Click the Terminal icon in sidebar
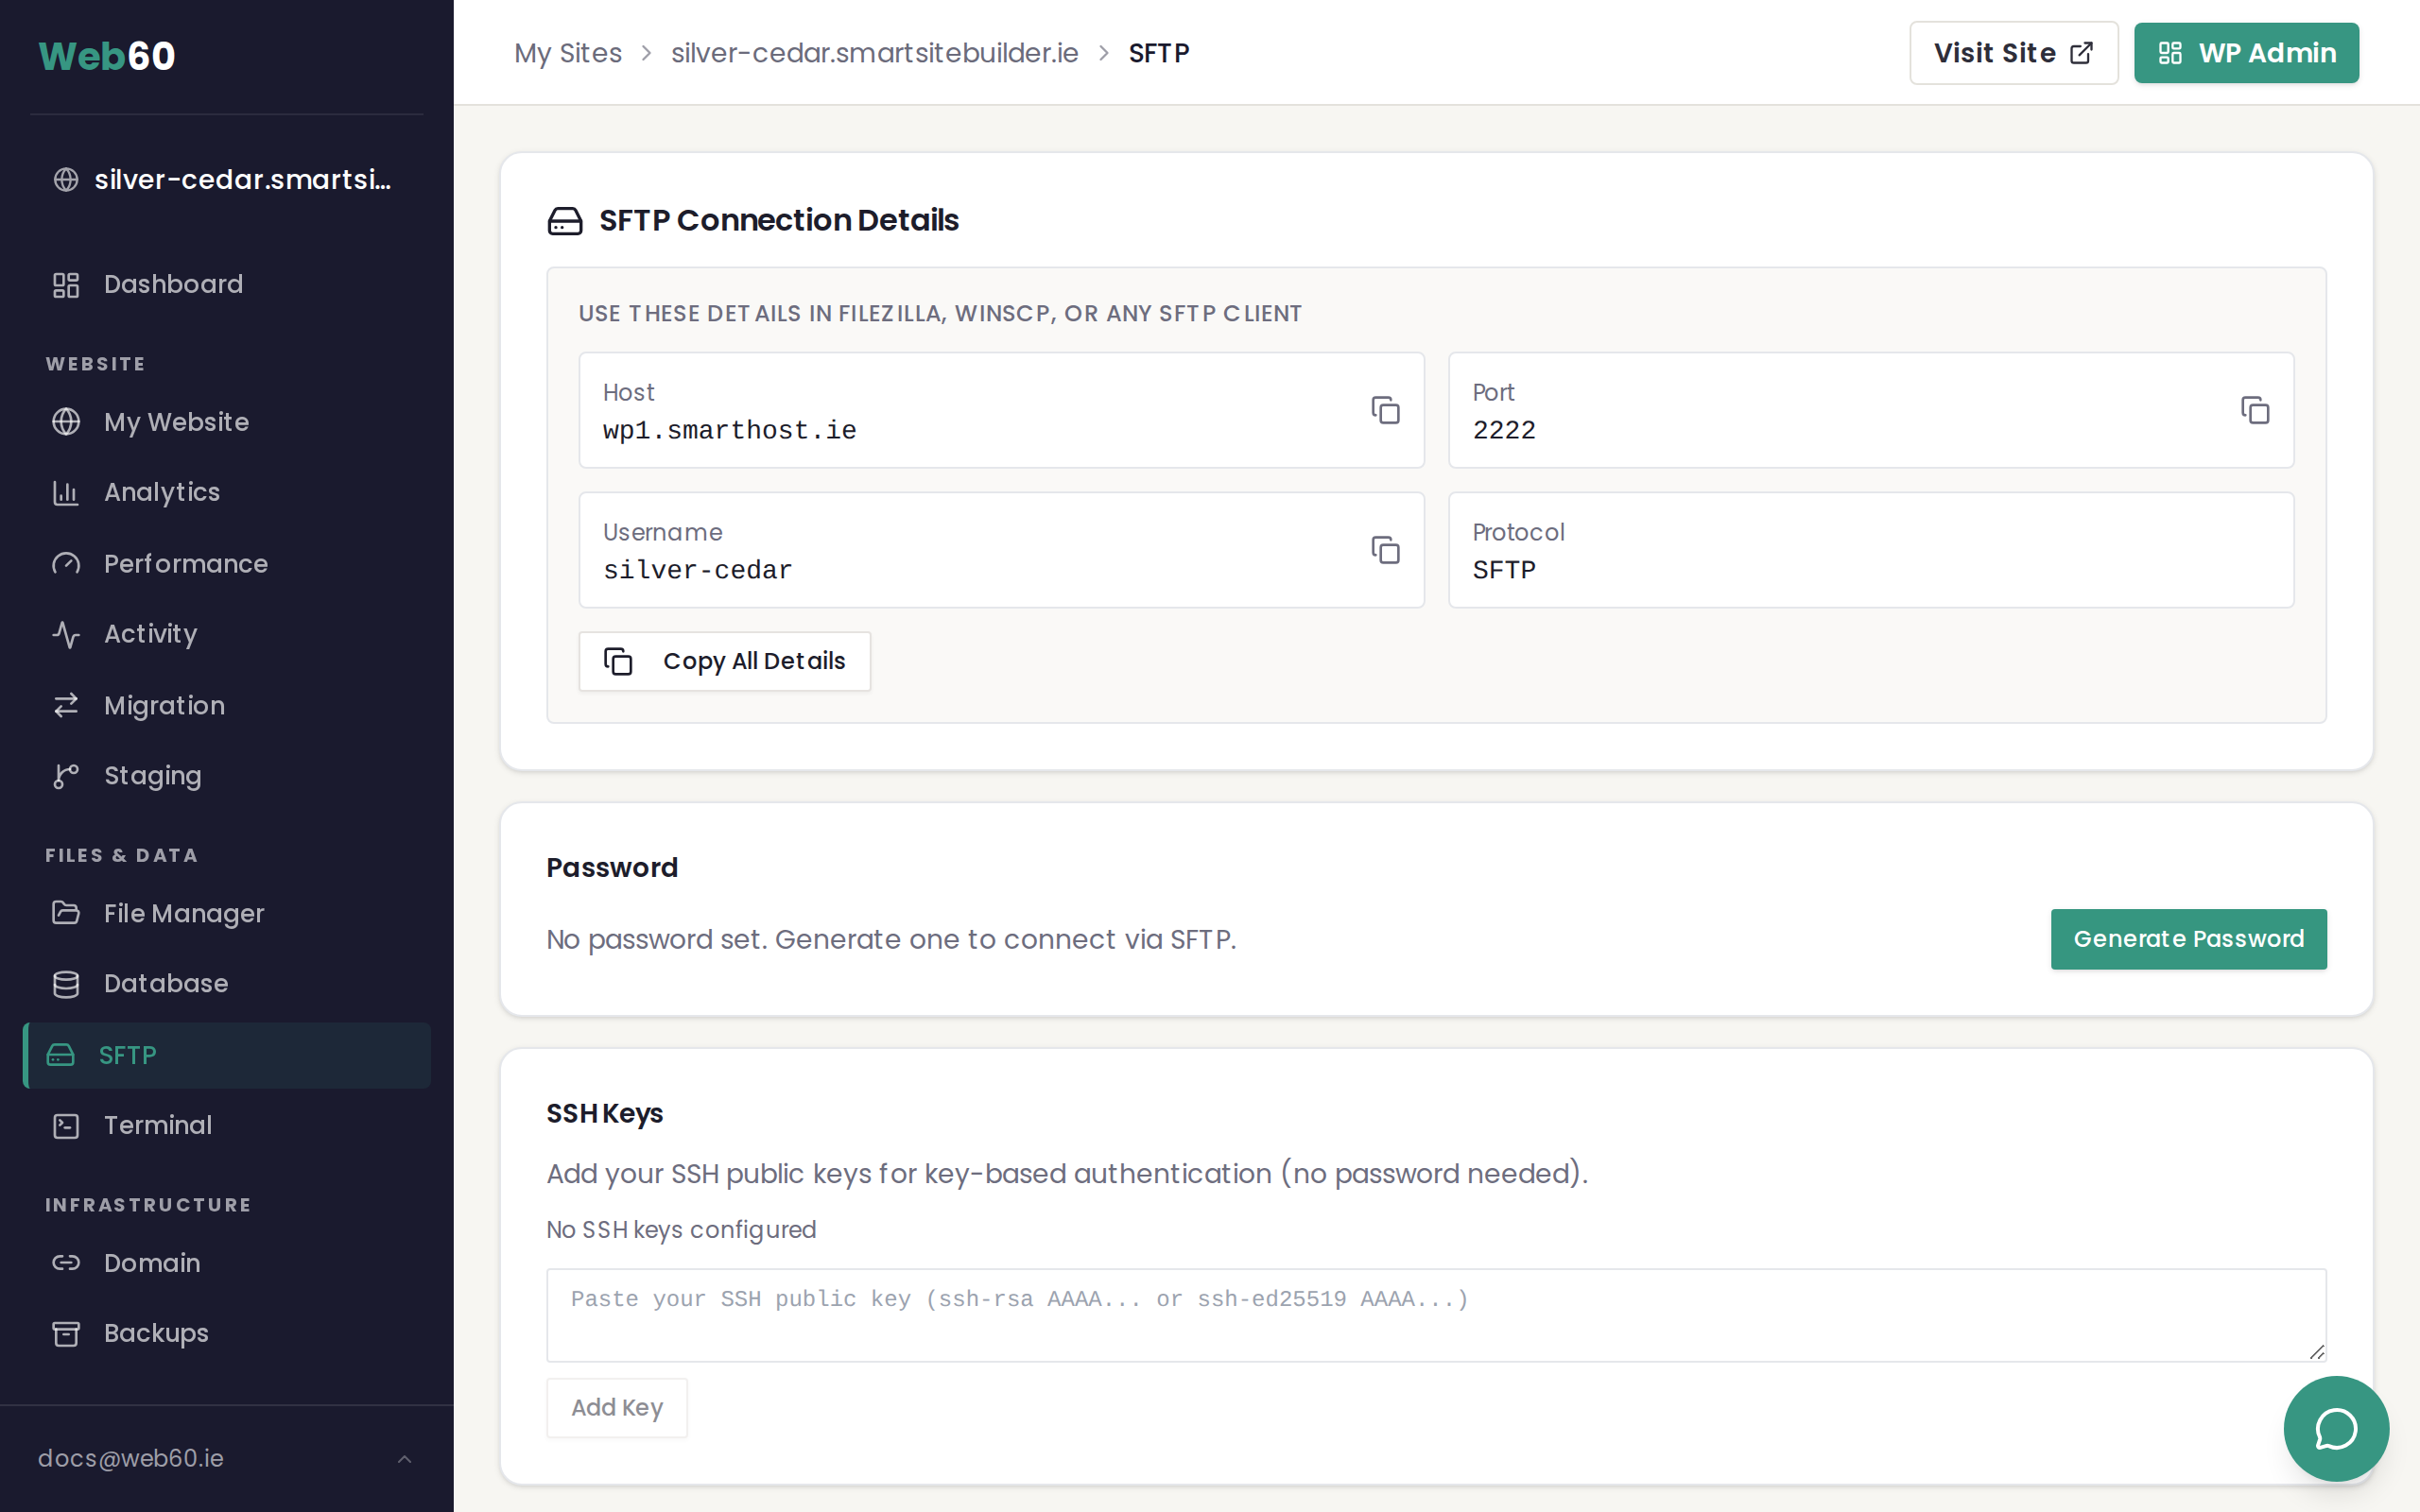Screen dimensions: 2420x1512 point(66,1126)
